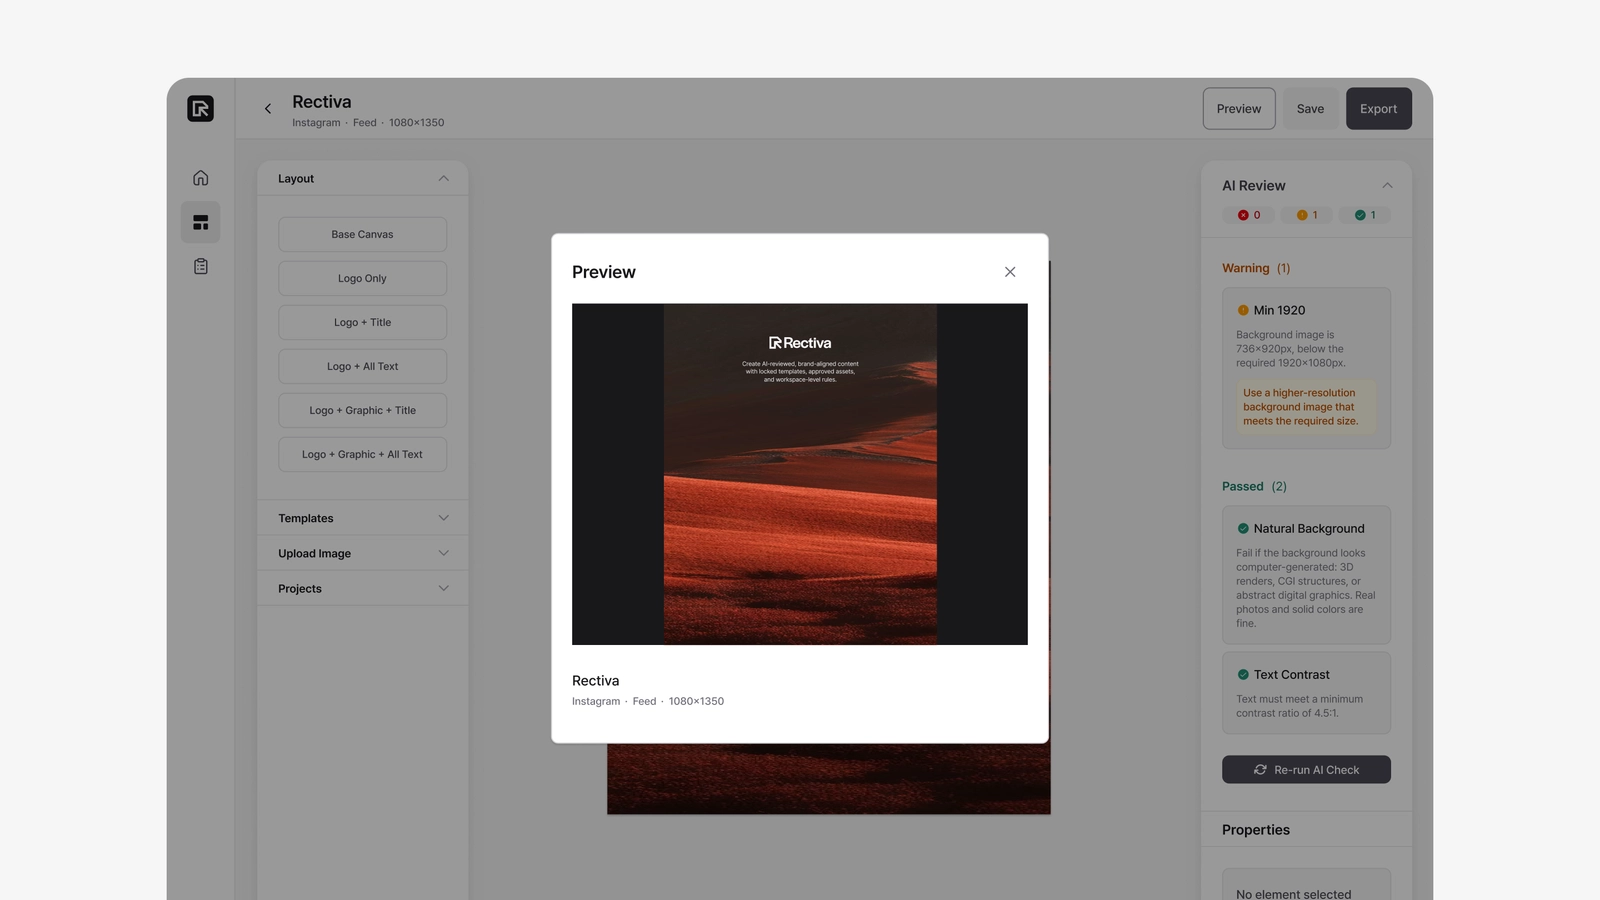Collapse the Layout section

(443, 178)
